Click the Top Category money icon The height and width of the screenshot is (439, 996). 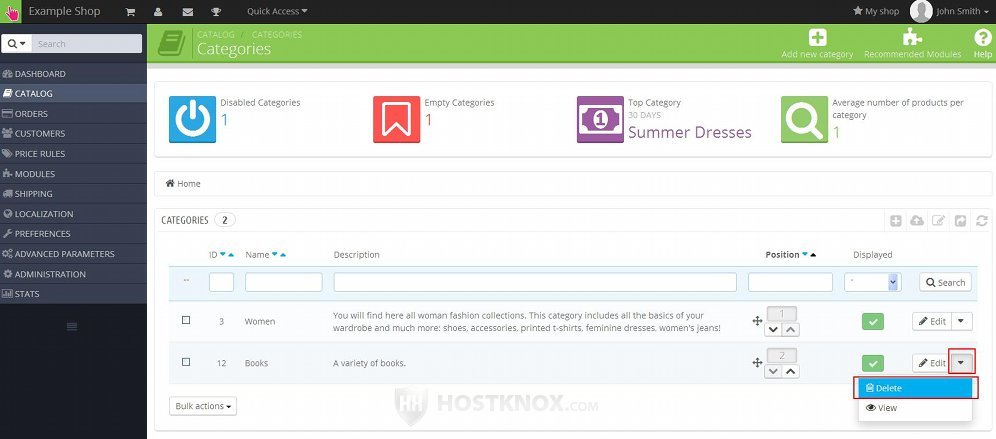tap(600, 119)
